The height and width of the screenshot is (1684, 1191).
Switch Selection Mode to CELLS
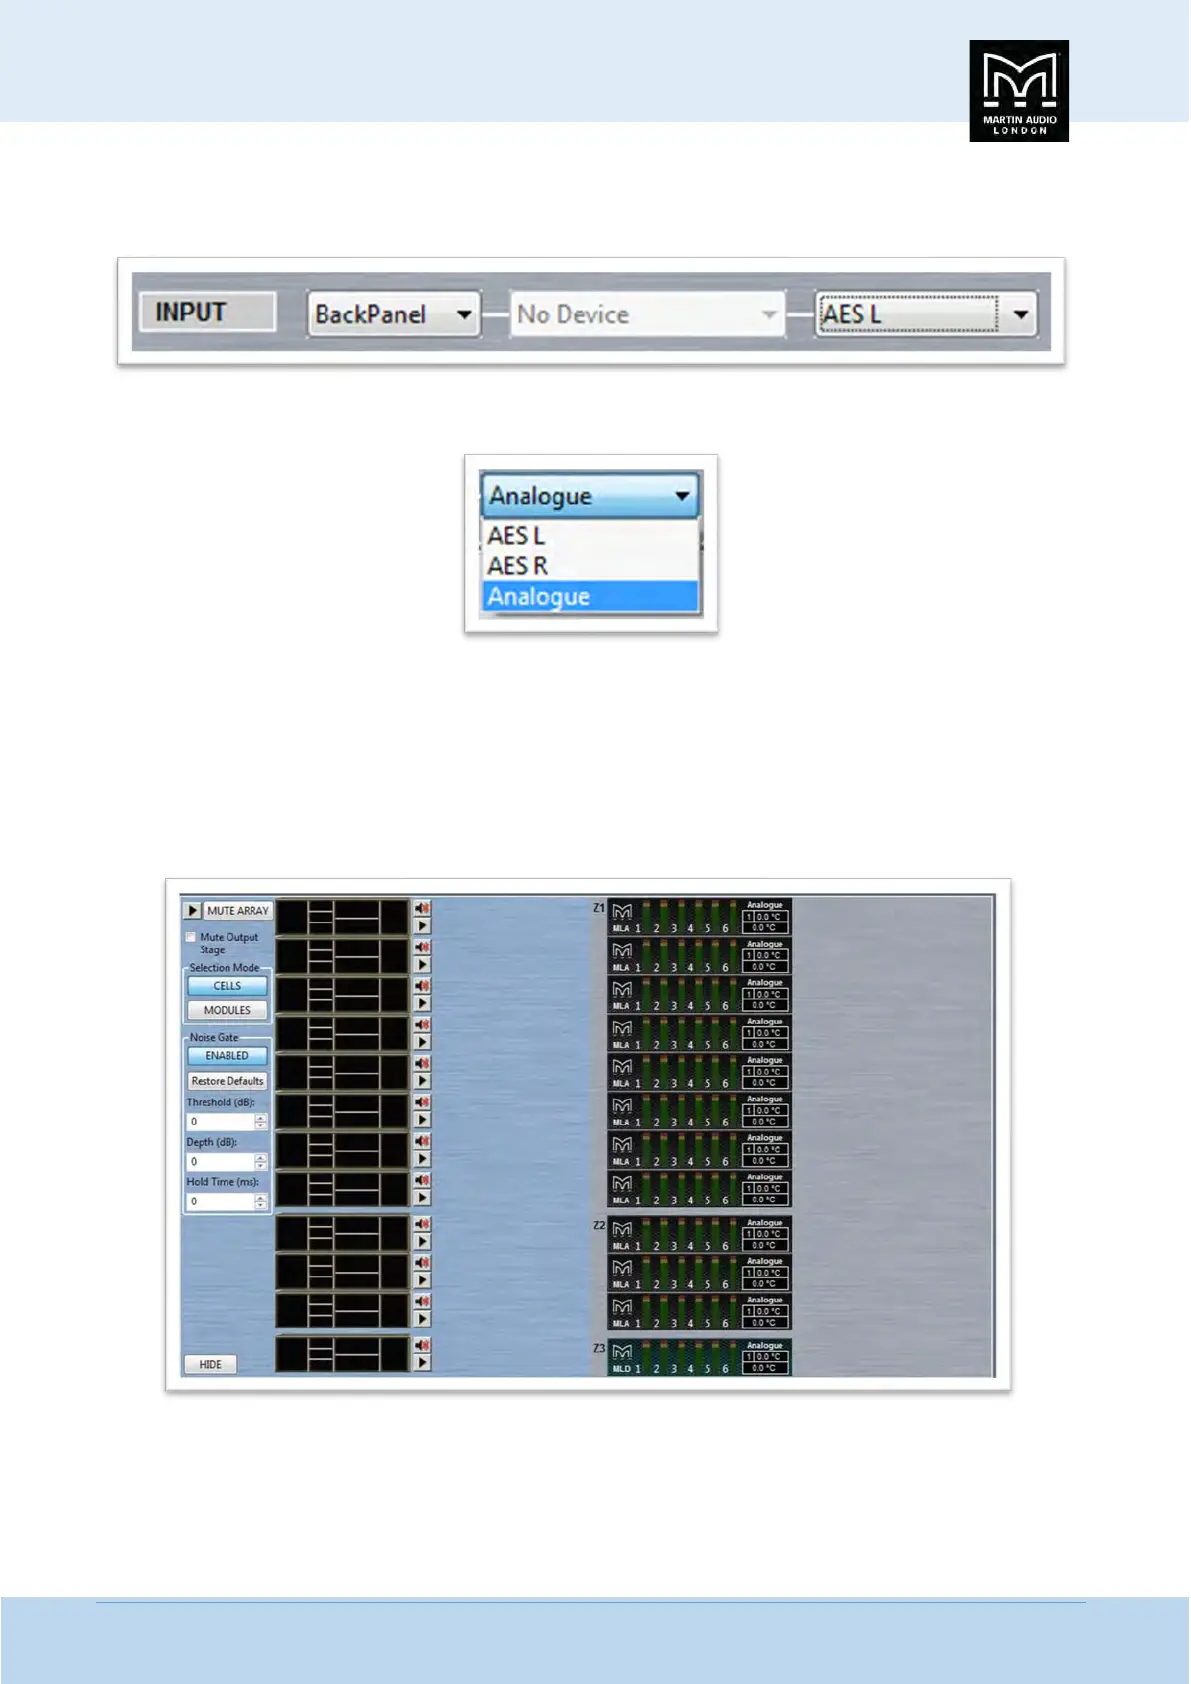(227, 986)
